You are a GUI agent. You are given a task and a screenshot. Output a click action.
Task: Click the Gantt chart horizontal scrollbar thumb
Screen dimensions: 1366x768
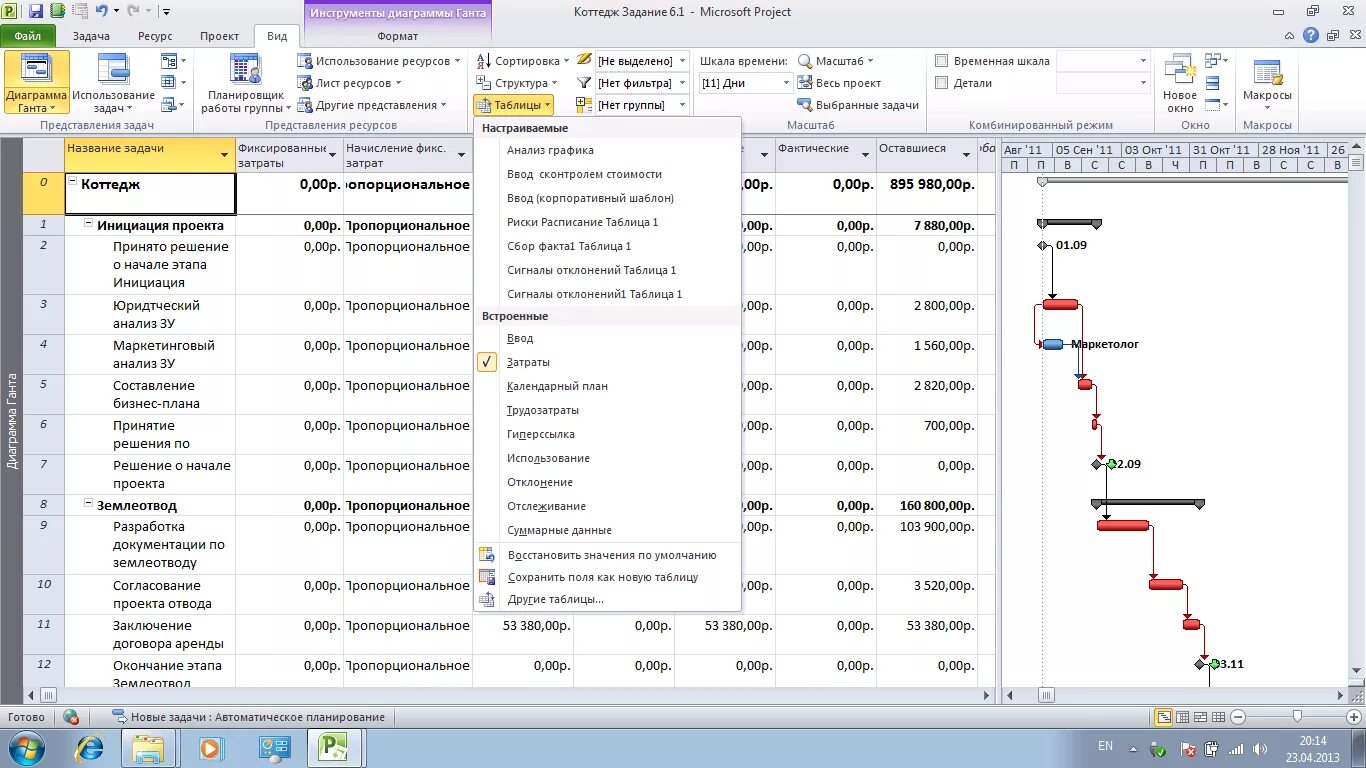(1045, 695)
